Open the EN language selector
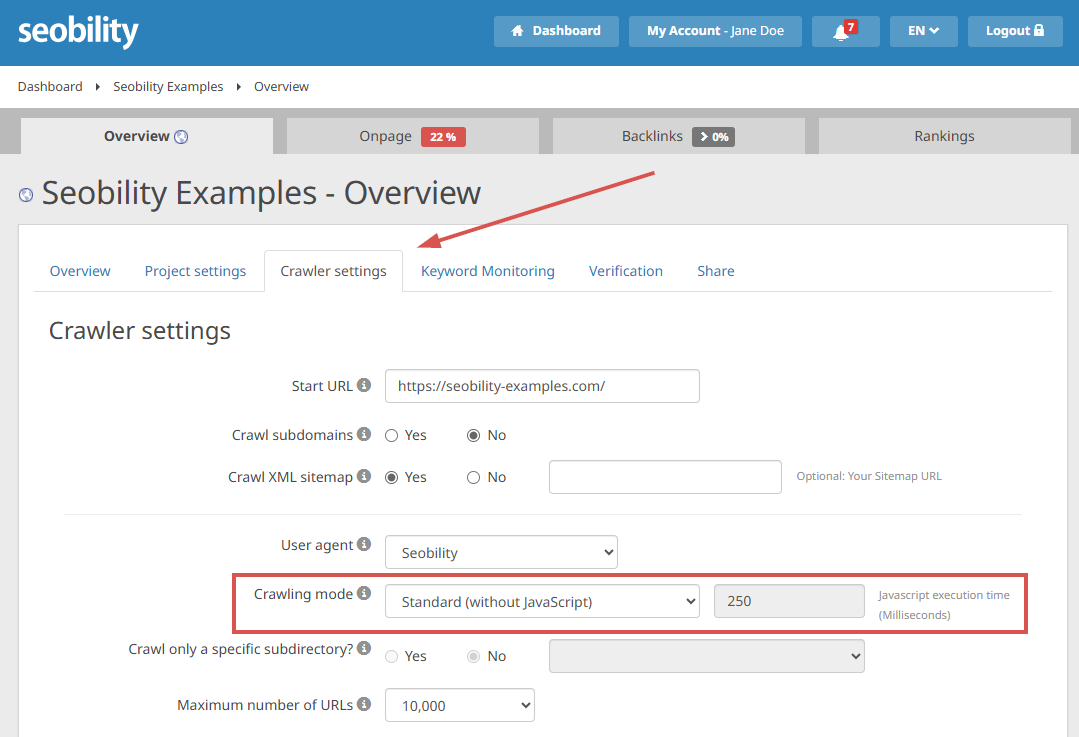 pos(923,31)
